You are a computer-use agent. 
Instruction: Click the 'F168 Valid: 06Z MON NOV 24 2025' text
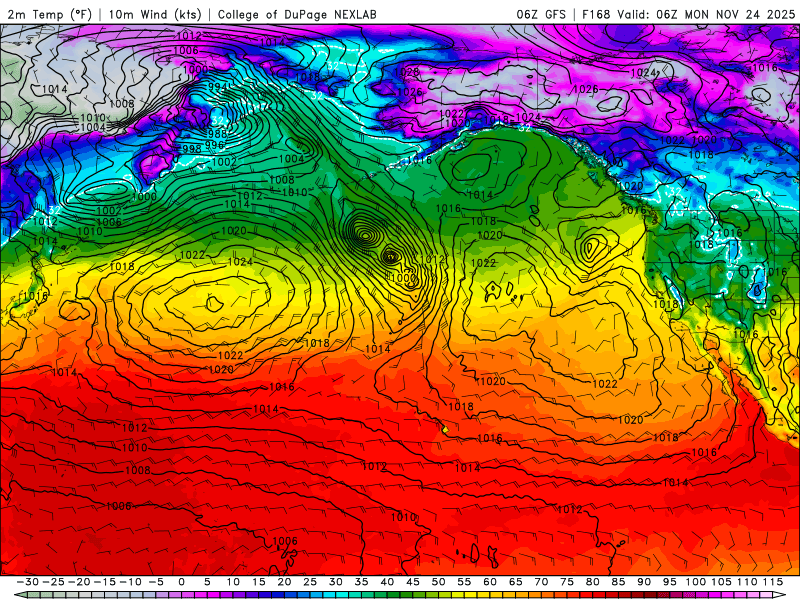coord(688,14)
